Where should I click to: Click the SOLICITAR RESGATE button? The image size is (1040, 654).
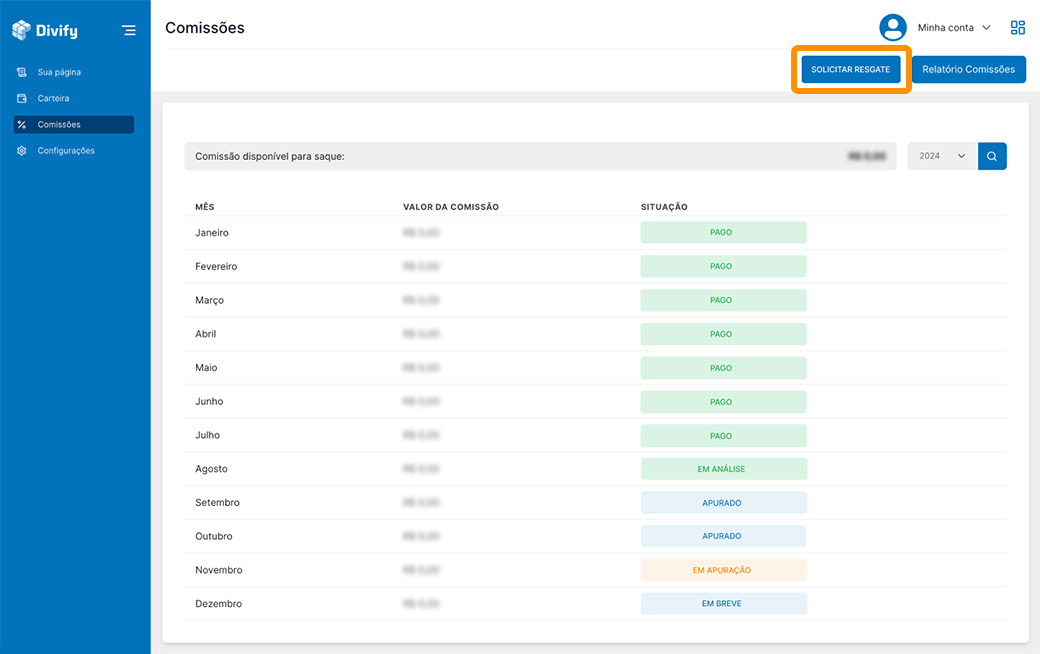[850, 69]
